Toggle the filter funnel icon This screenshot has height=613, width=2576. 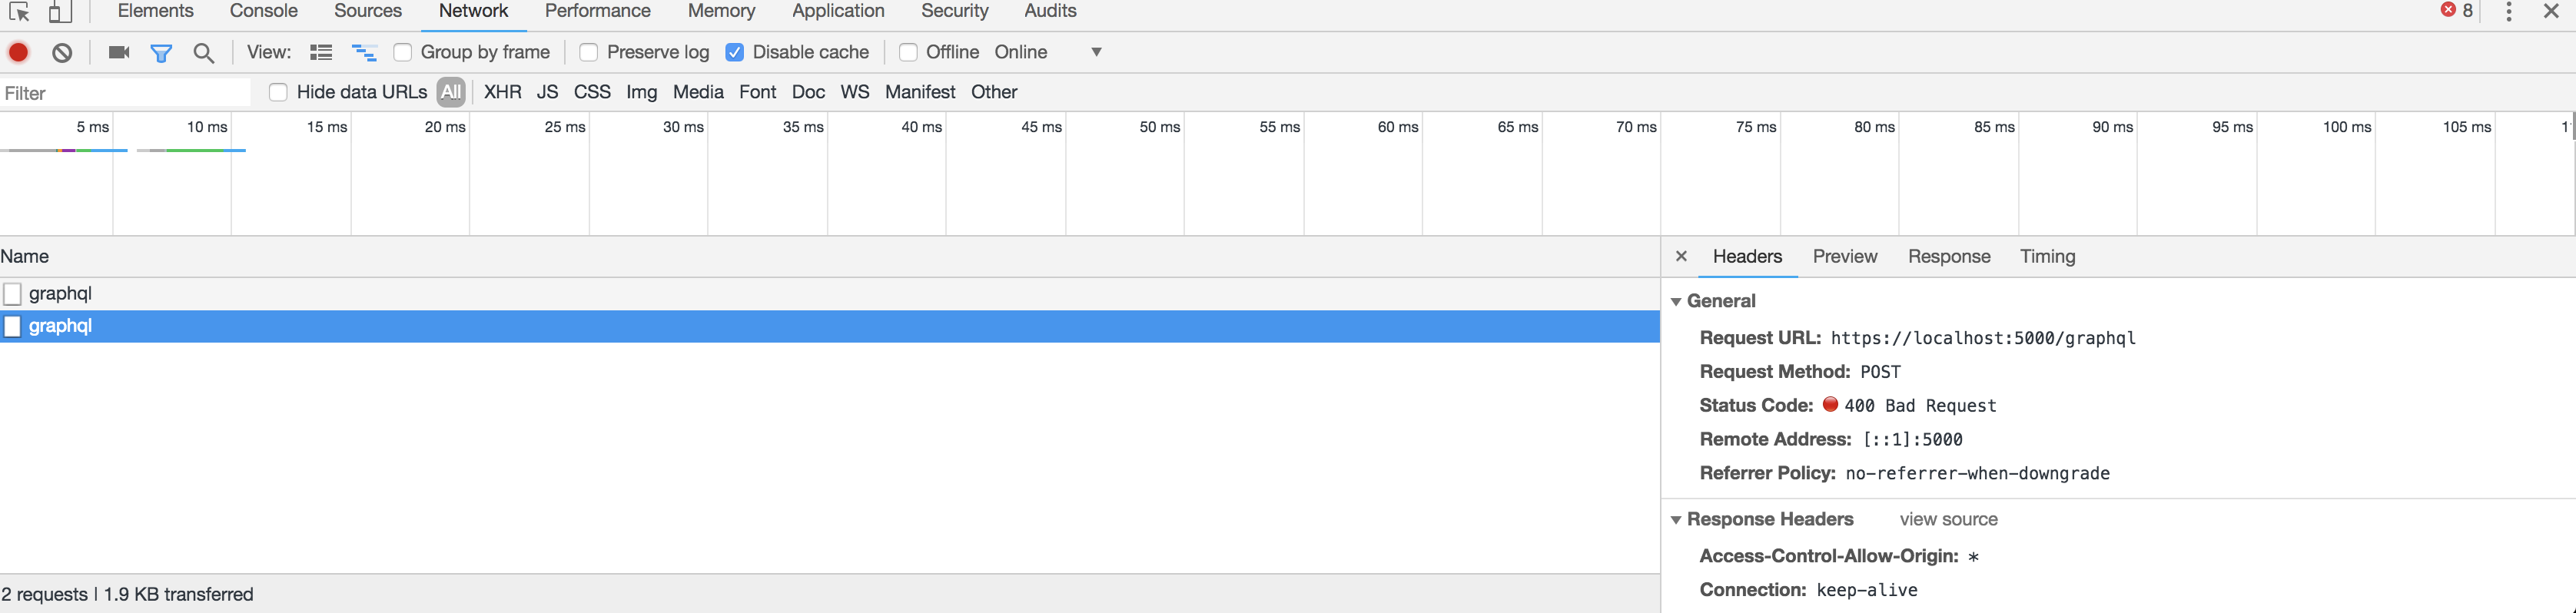point(161,53)
